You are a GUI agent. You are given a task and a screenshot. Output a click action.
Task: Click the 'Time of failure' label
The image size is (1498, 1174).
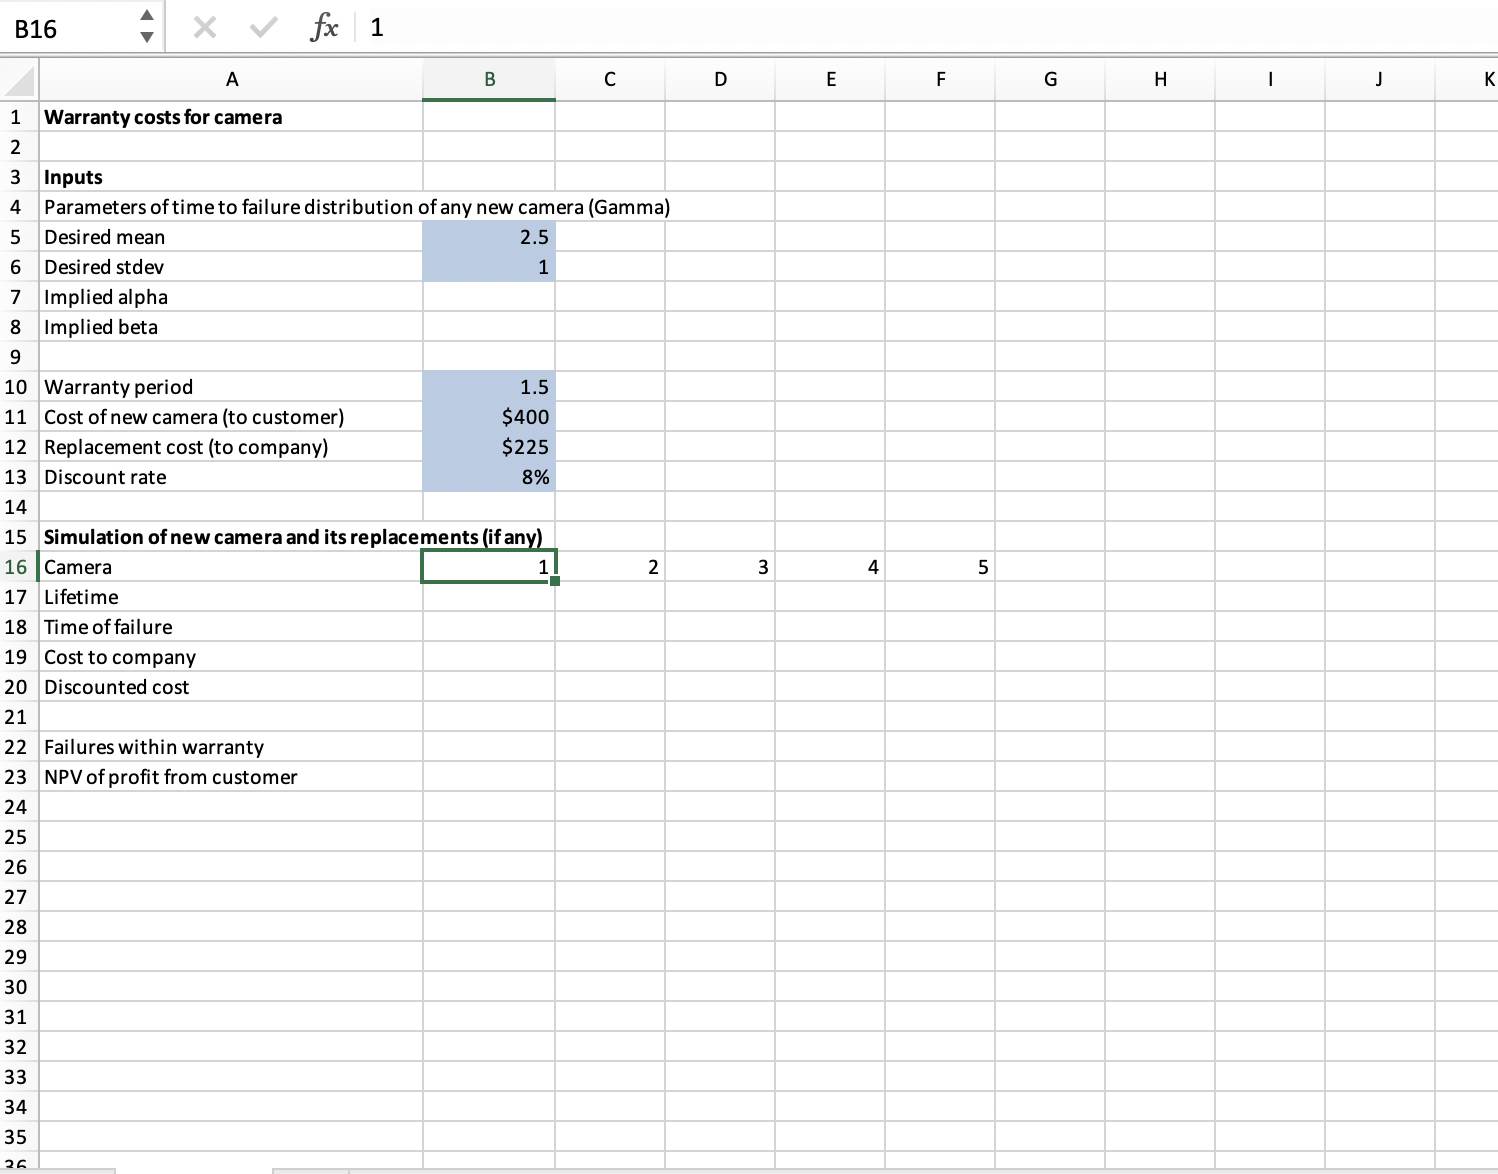(108, 627)
